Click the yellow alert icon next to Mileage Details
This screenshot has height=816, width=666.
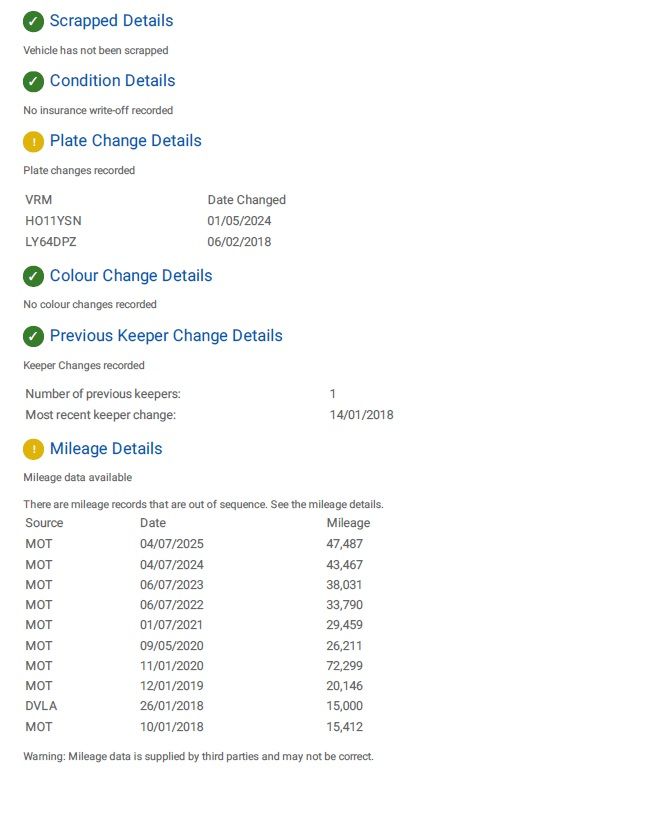tap(33, 449)
